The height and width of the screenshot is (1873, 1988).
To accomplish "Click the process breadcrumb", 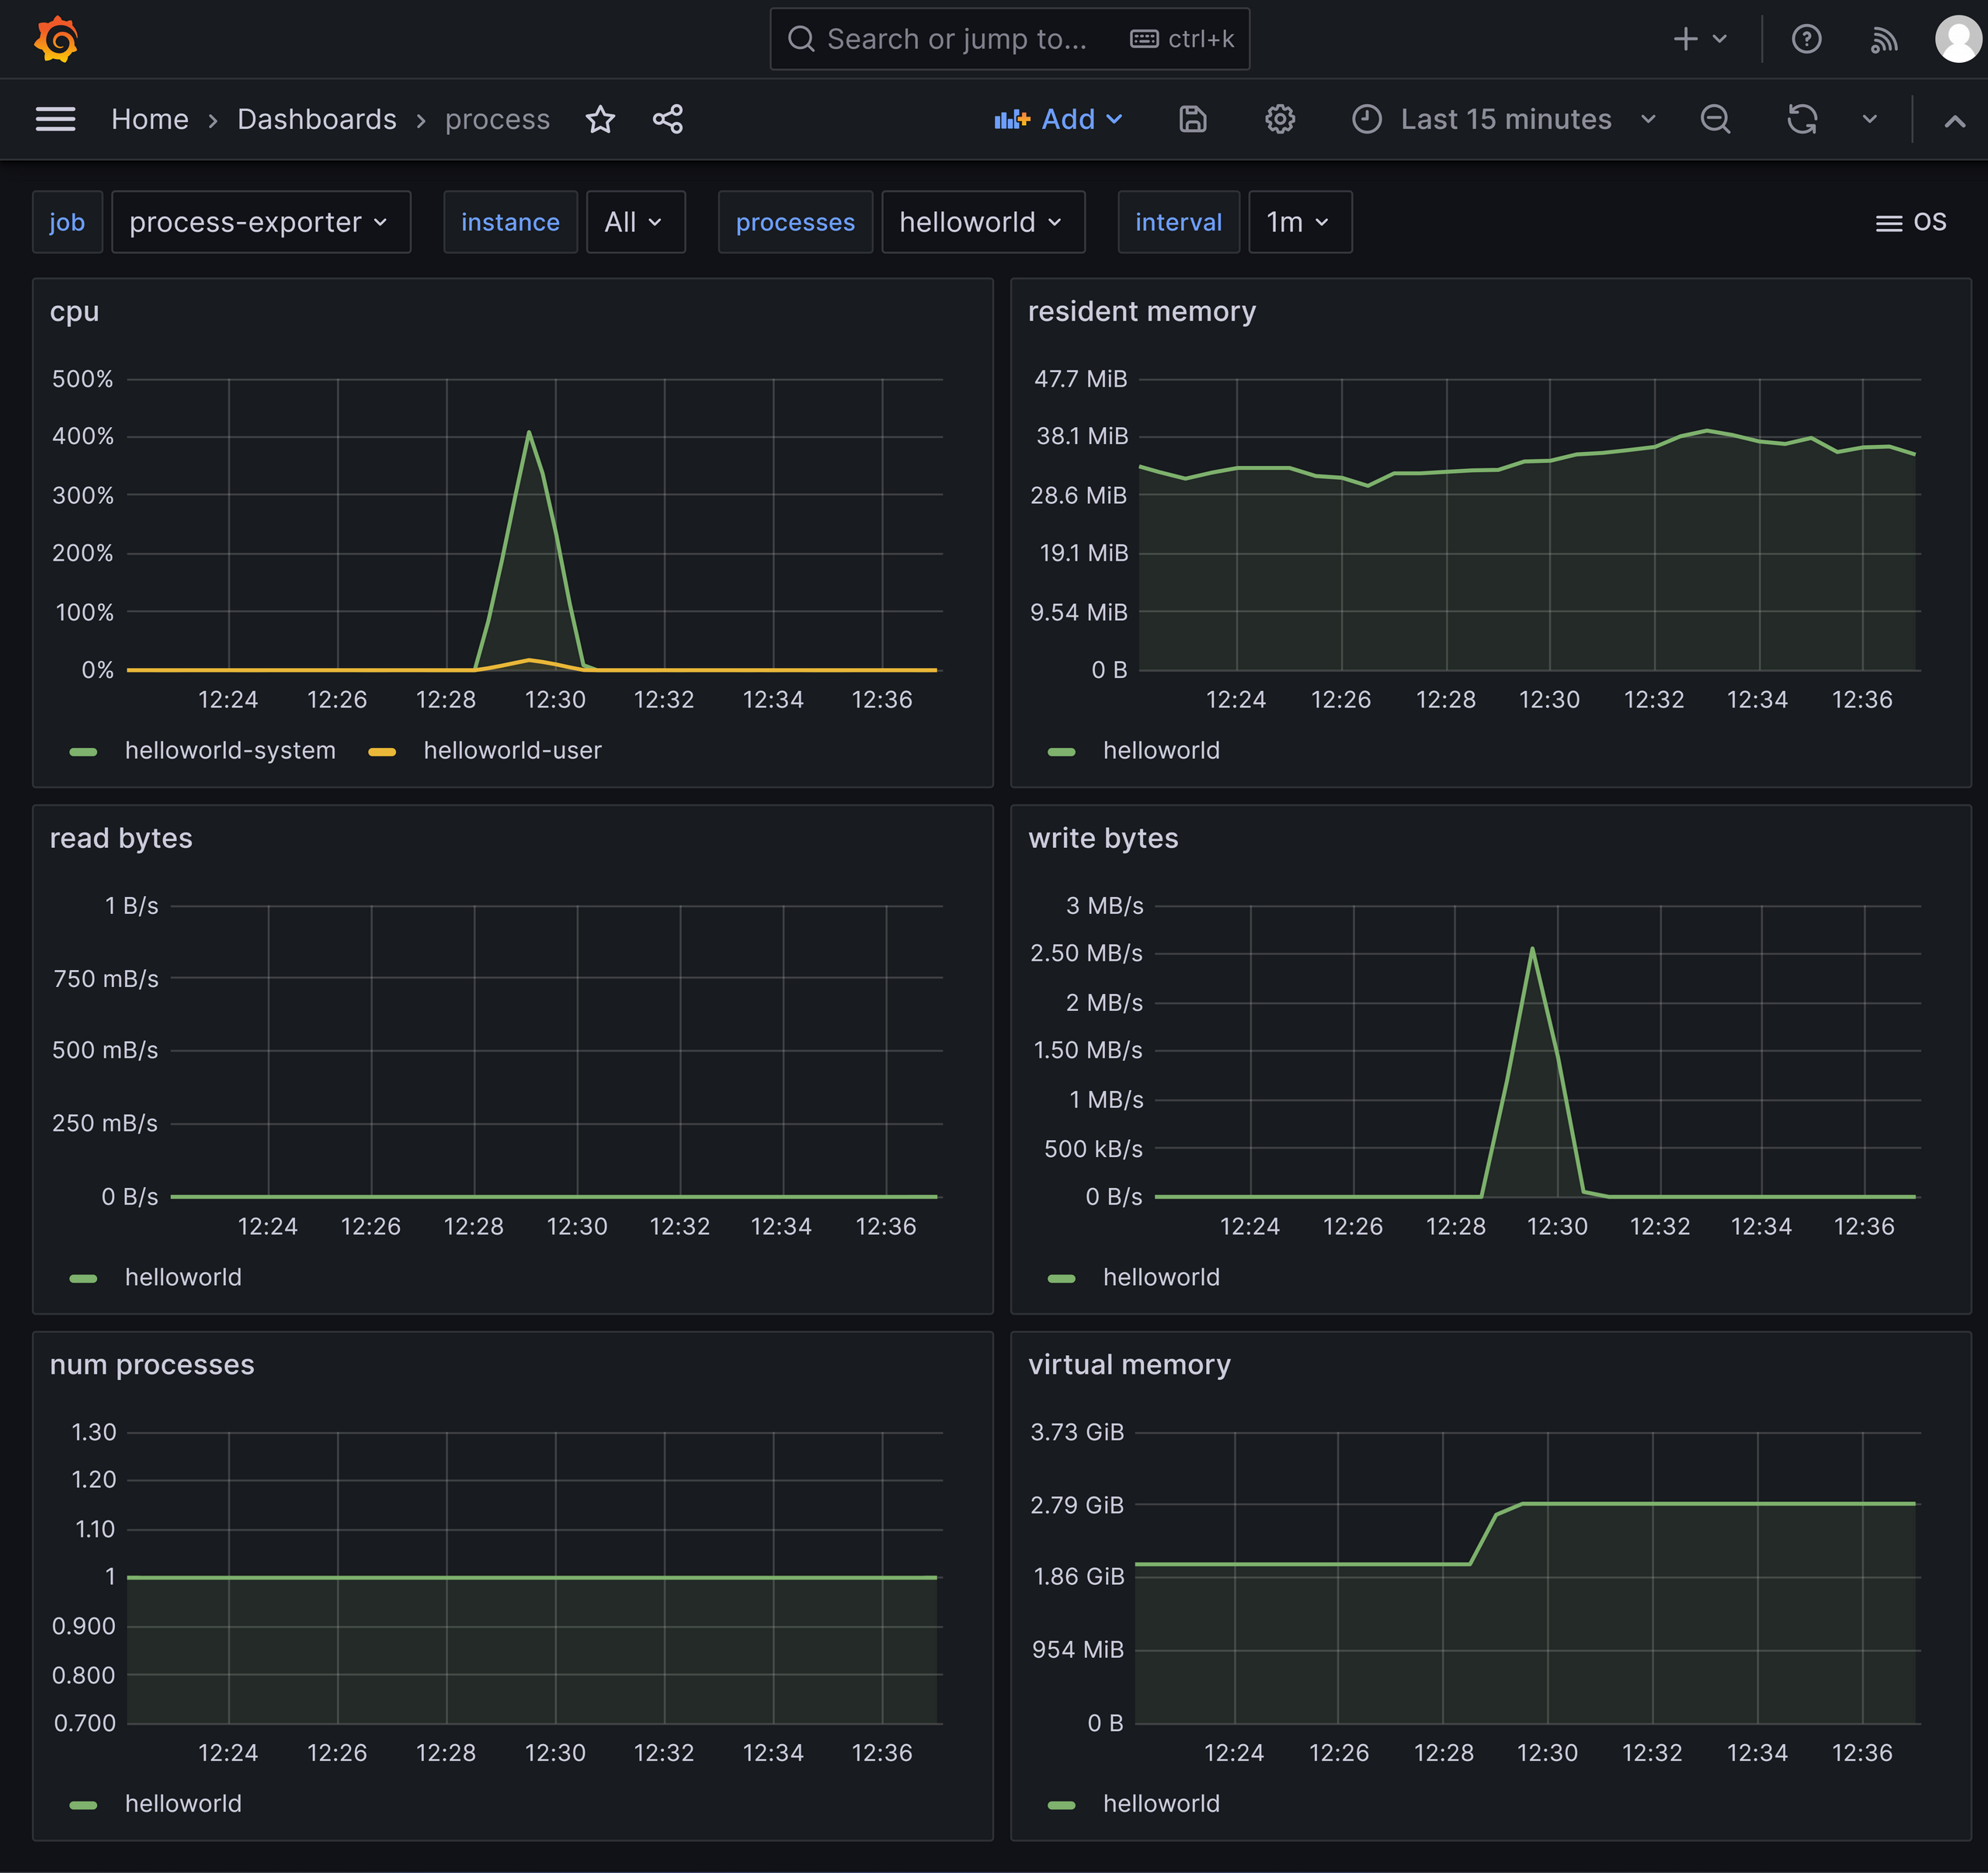I will [x=497, y=119].
